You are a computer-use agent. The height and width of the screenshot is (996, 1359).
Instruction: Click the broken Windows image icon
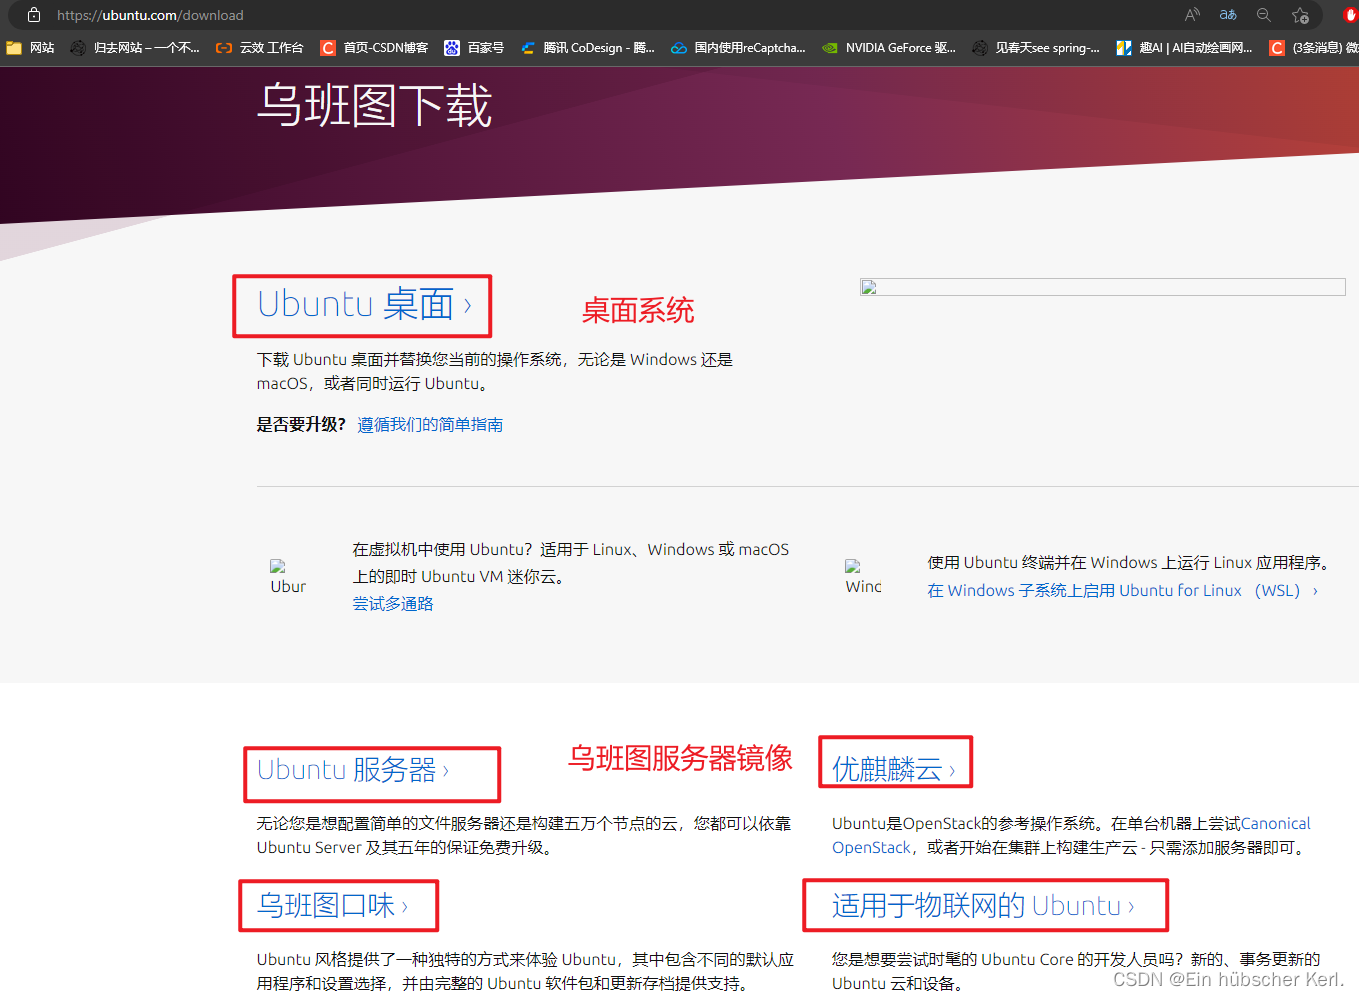click(863, 578)
